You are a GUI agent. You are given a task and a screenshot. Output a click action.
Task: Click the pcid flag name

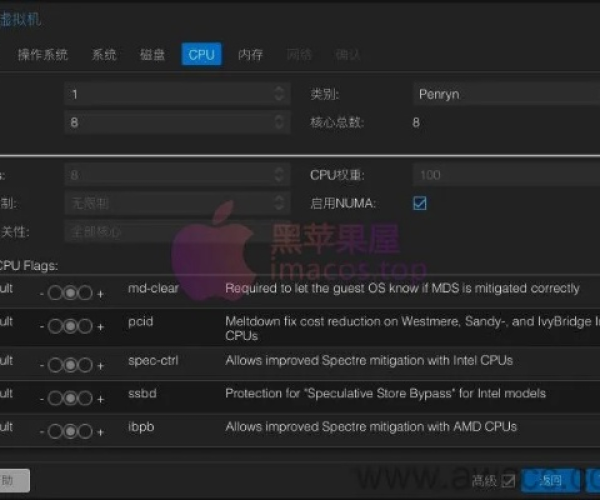(140, 321)
